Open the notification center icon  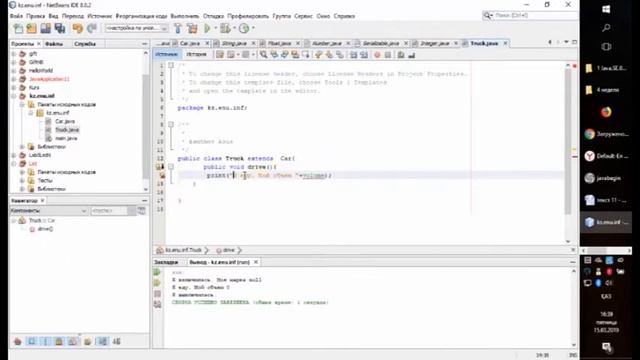(x=606, y=347)
